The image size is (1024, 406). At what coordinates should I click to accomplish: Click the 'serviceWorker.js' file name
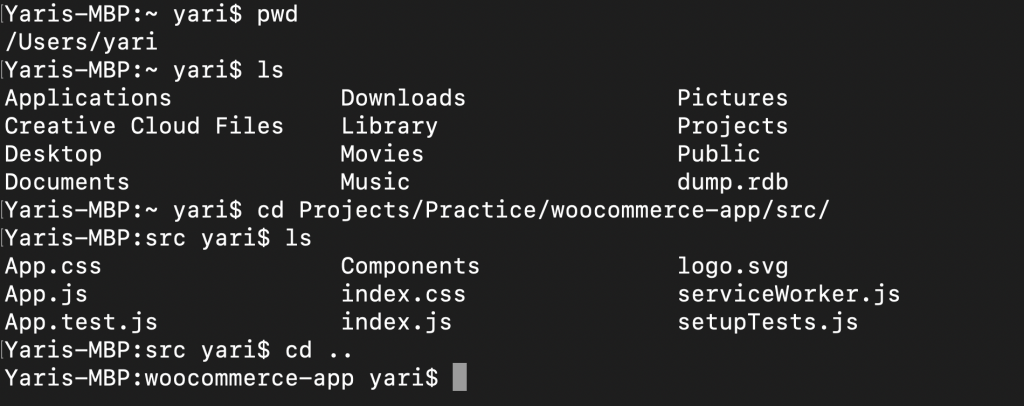[x=788, y=294]
